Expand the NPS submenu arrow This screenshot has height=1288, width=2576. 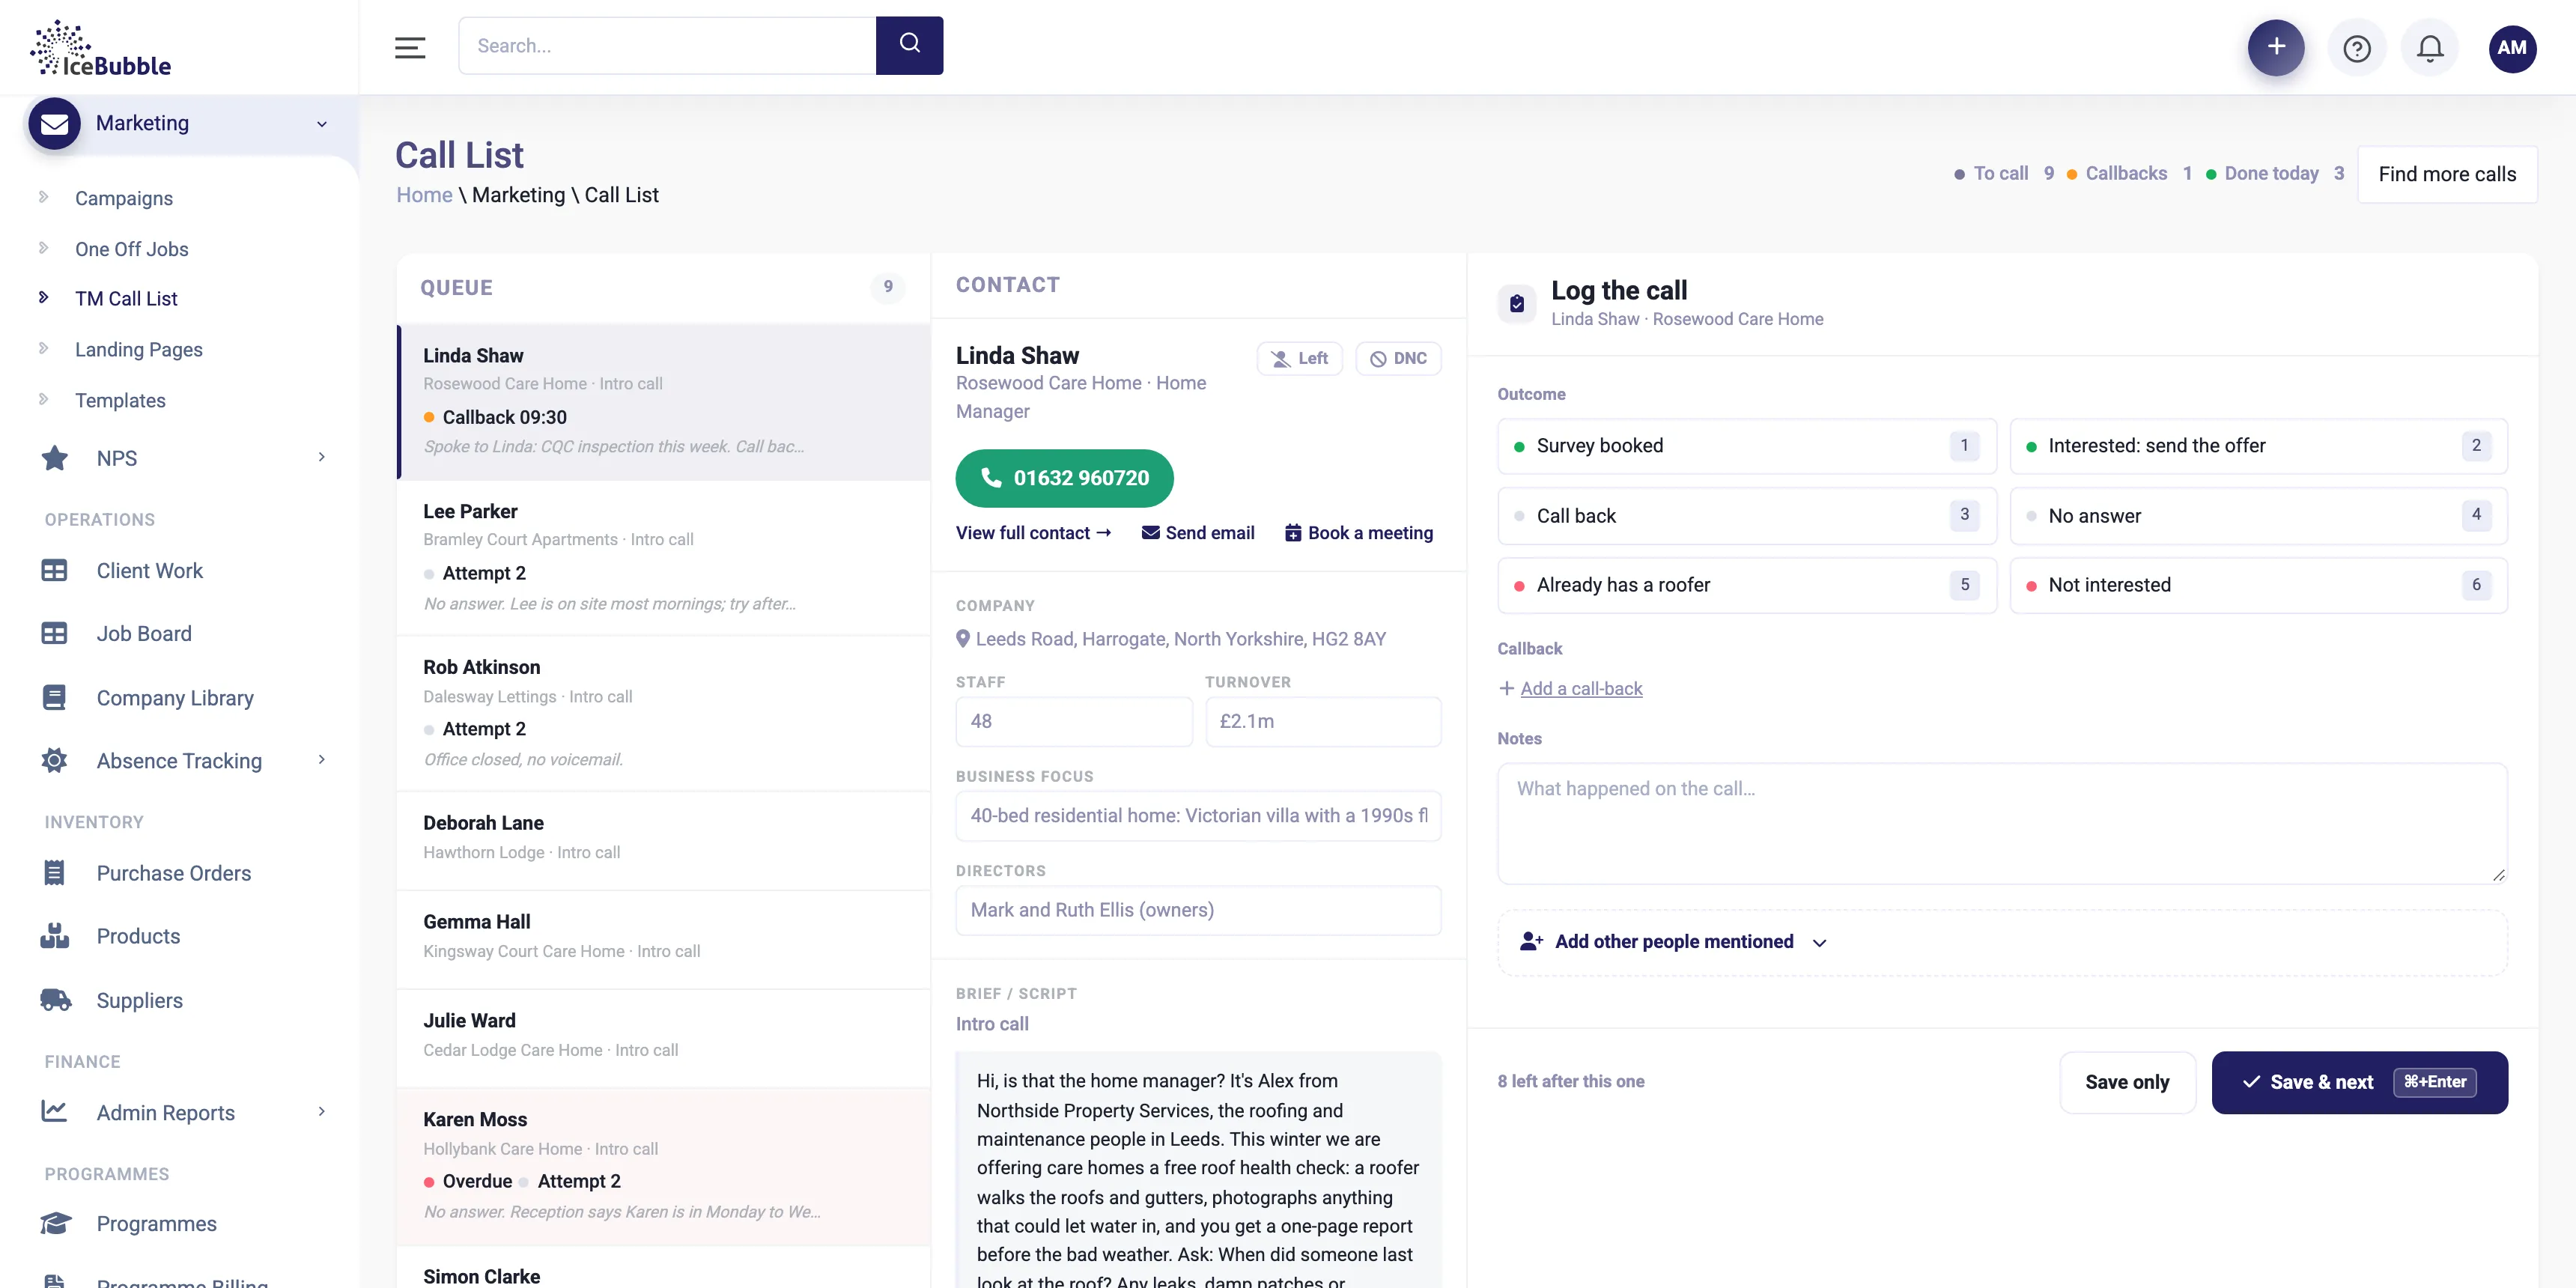[322, 457]
